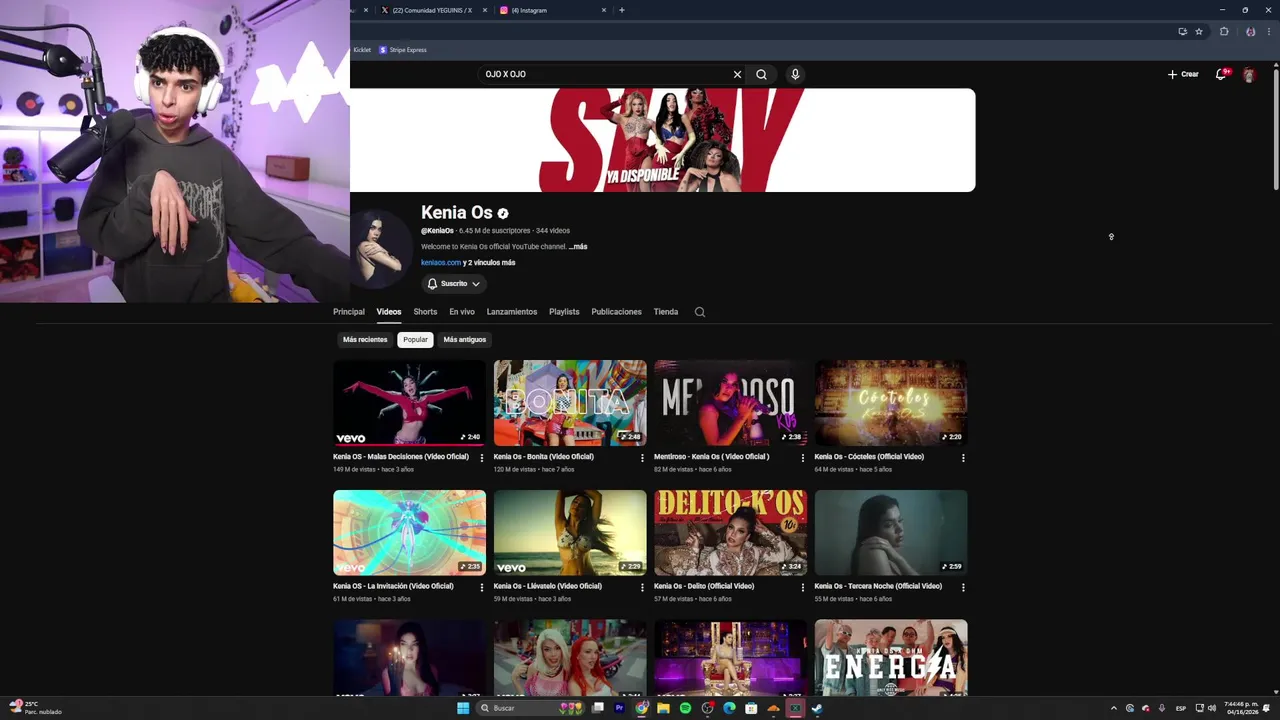Screen dimensions: 1280x720
Task: Open the Stripe Express bookmark
Action: click(x=402, y=50)
